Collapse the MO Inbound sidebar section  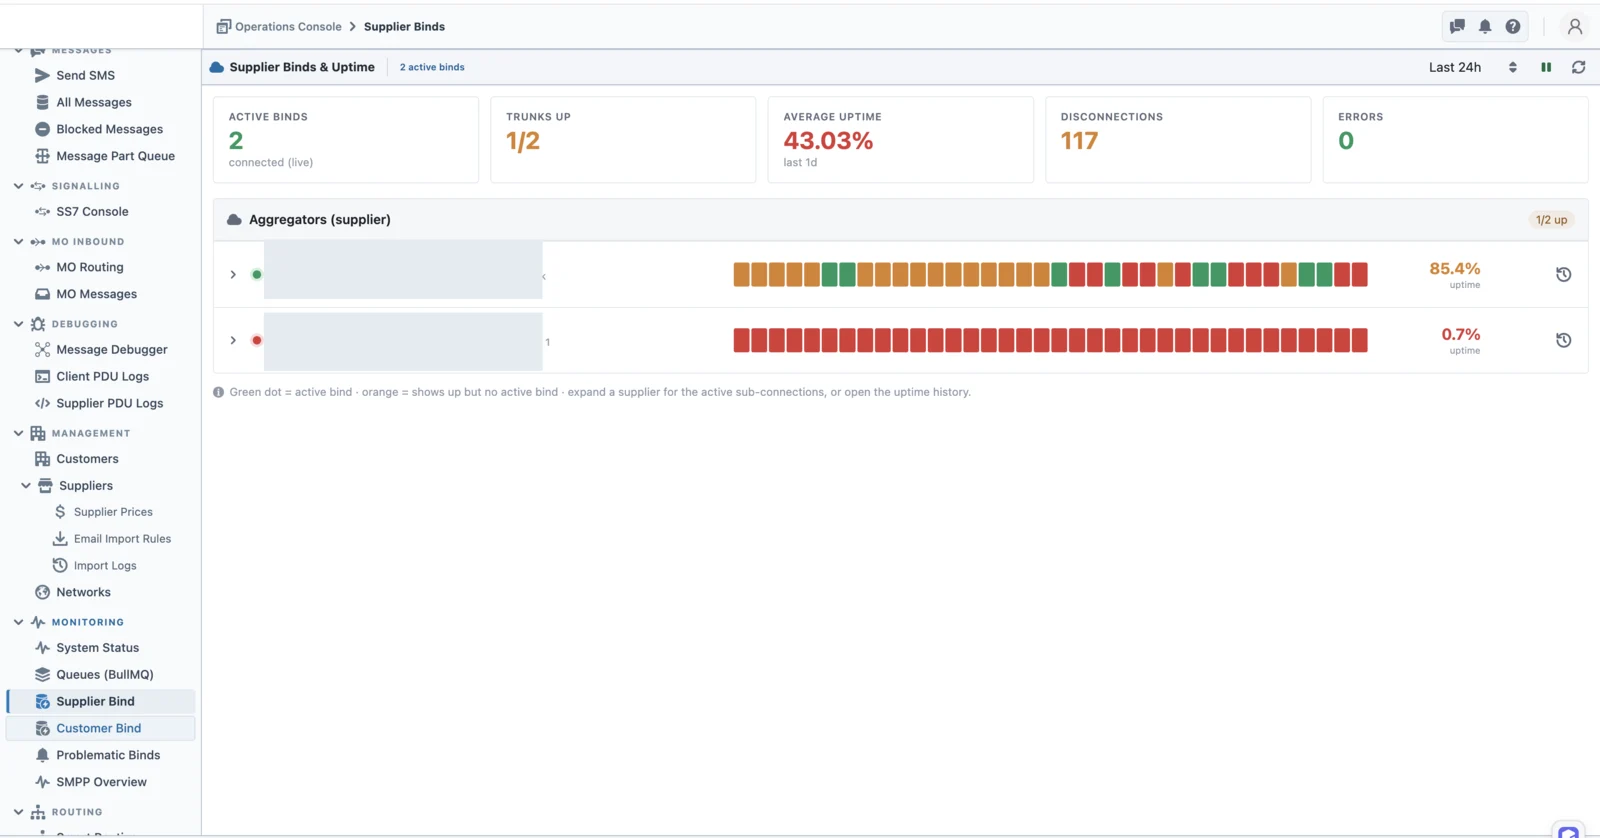tap(18, 242)
